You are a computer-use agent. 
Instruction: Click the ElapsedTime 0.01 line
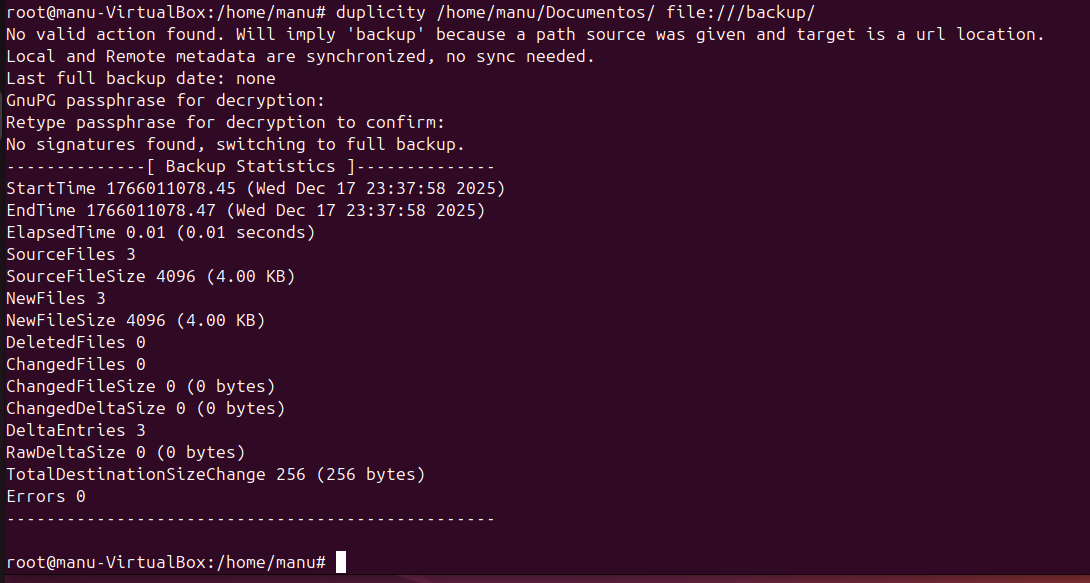[160, 232]
